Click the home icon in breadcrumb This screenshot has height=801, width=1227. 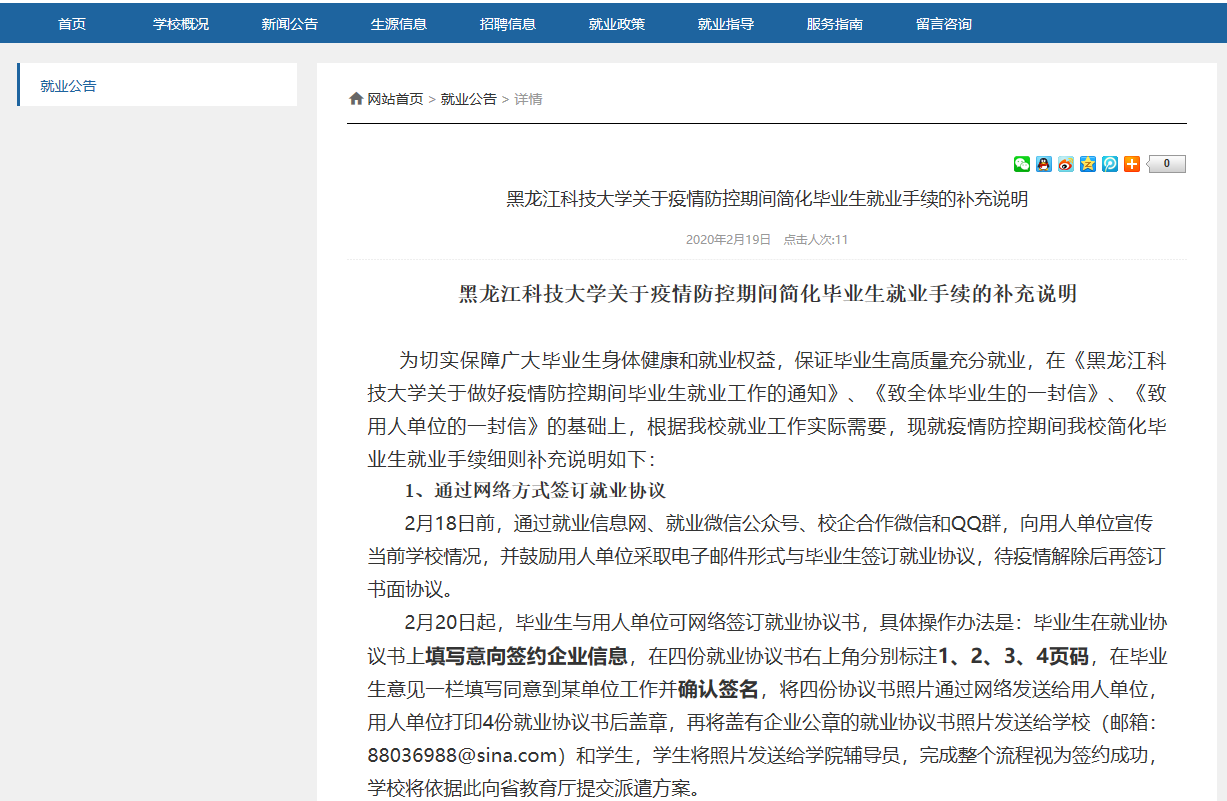pyautogui.click(x=356, y=99)
